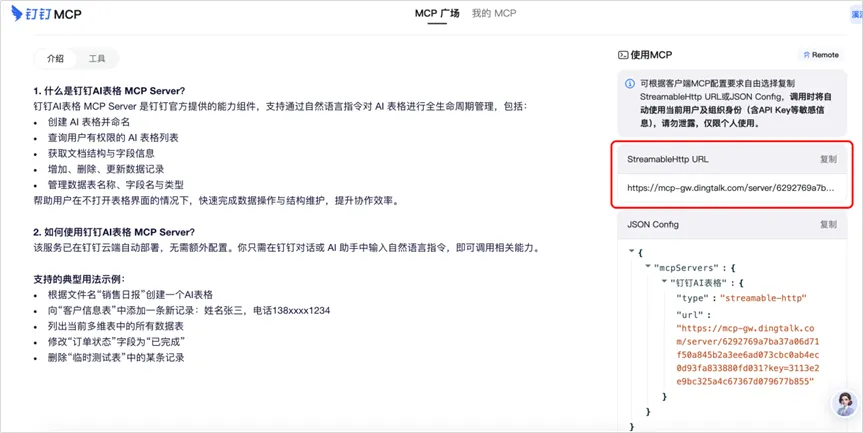This screenshot has width=863, height=433.
Task: Click bullet 查询用户有权限的 AI 表格列表
Action: pyautogui.click(x=113, y=138)
